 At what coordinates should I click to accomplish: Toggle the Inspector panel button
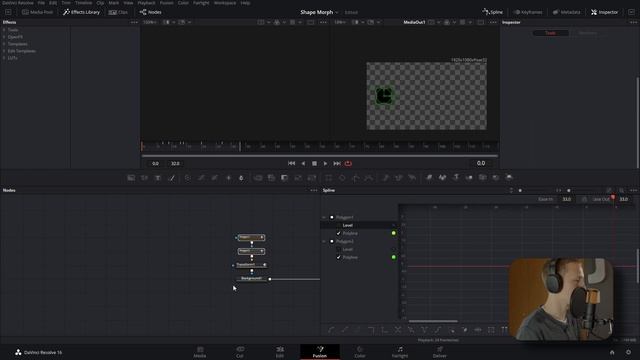click(604, 12)
